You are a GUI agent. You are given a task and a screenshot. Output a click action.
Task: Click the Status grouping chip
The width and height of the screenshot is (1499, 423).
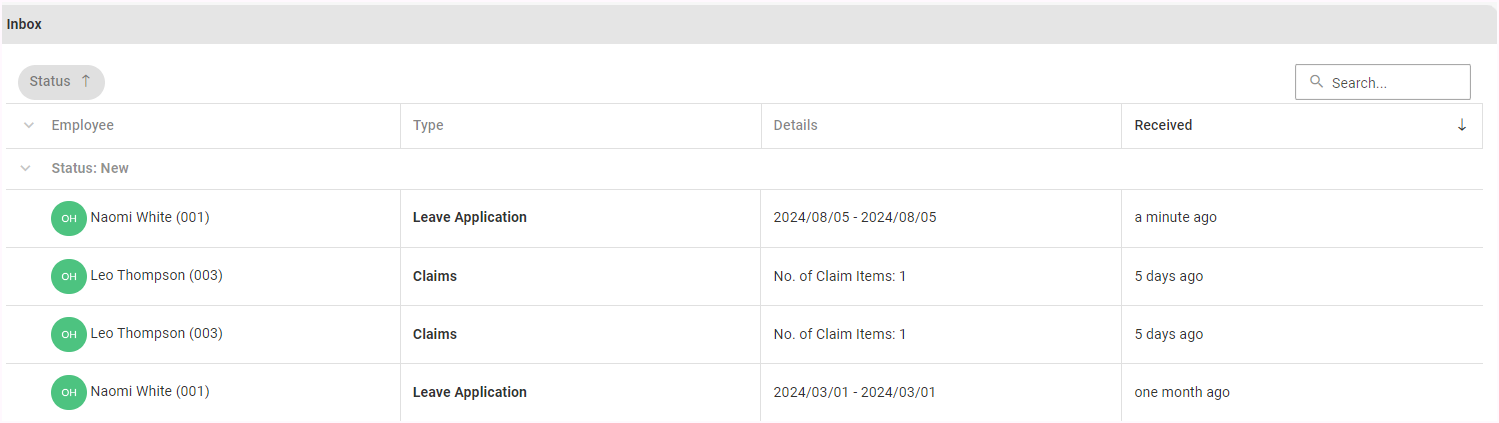click(x=50, y=81)
